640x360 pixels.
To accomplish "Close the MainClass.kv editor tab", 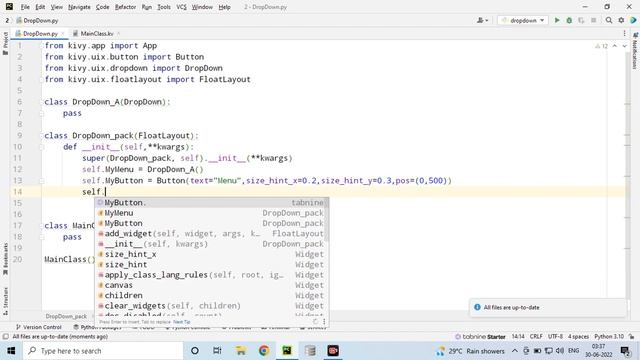I will coord(118,33).
